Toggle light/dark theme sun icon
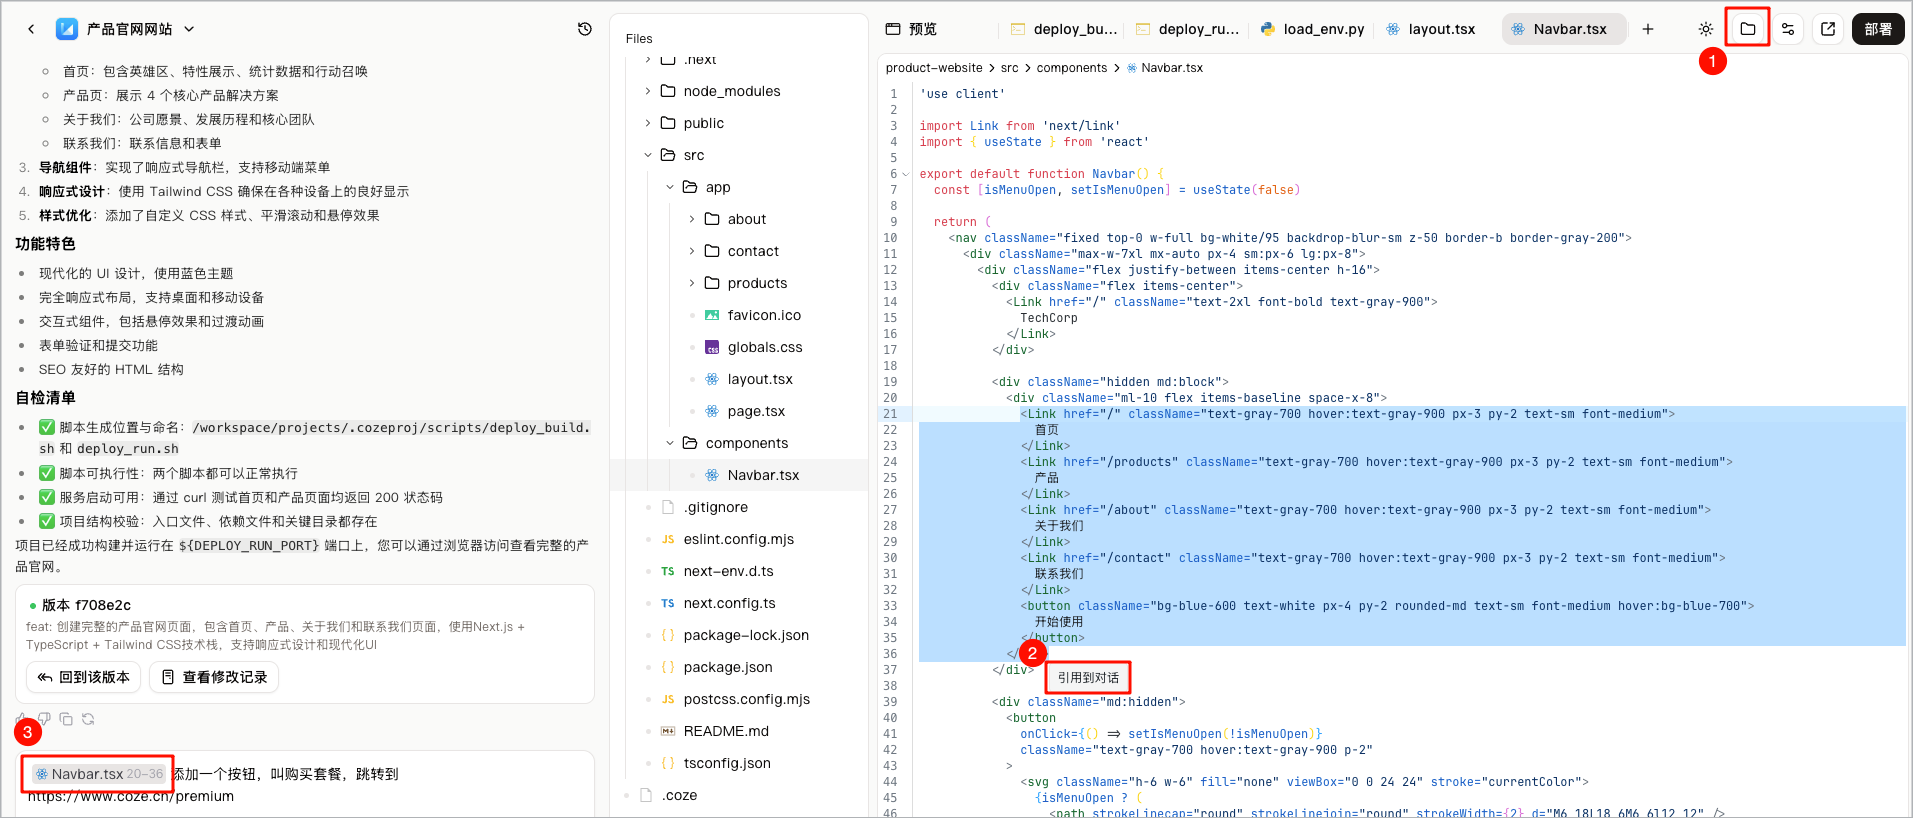Image resolution: width=1913 pixels, height=818 pixels. pyautogui.click(x=1706, y=29)
